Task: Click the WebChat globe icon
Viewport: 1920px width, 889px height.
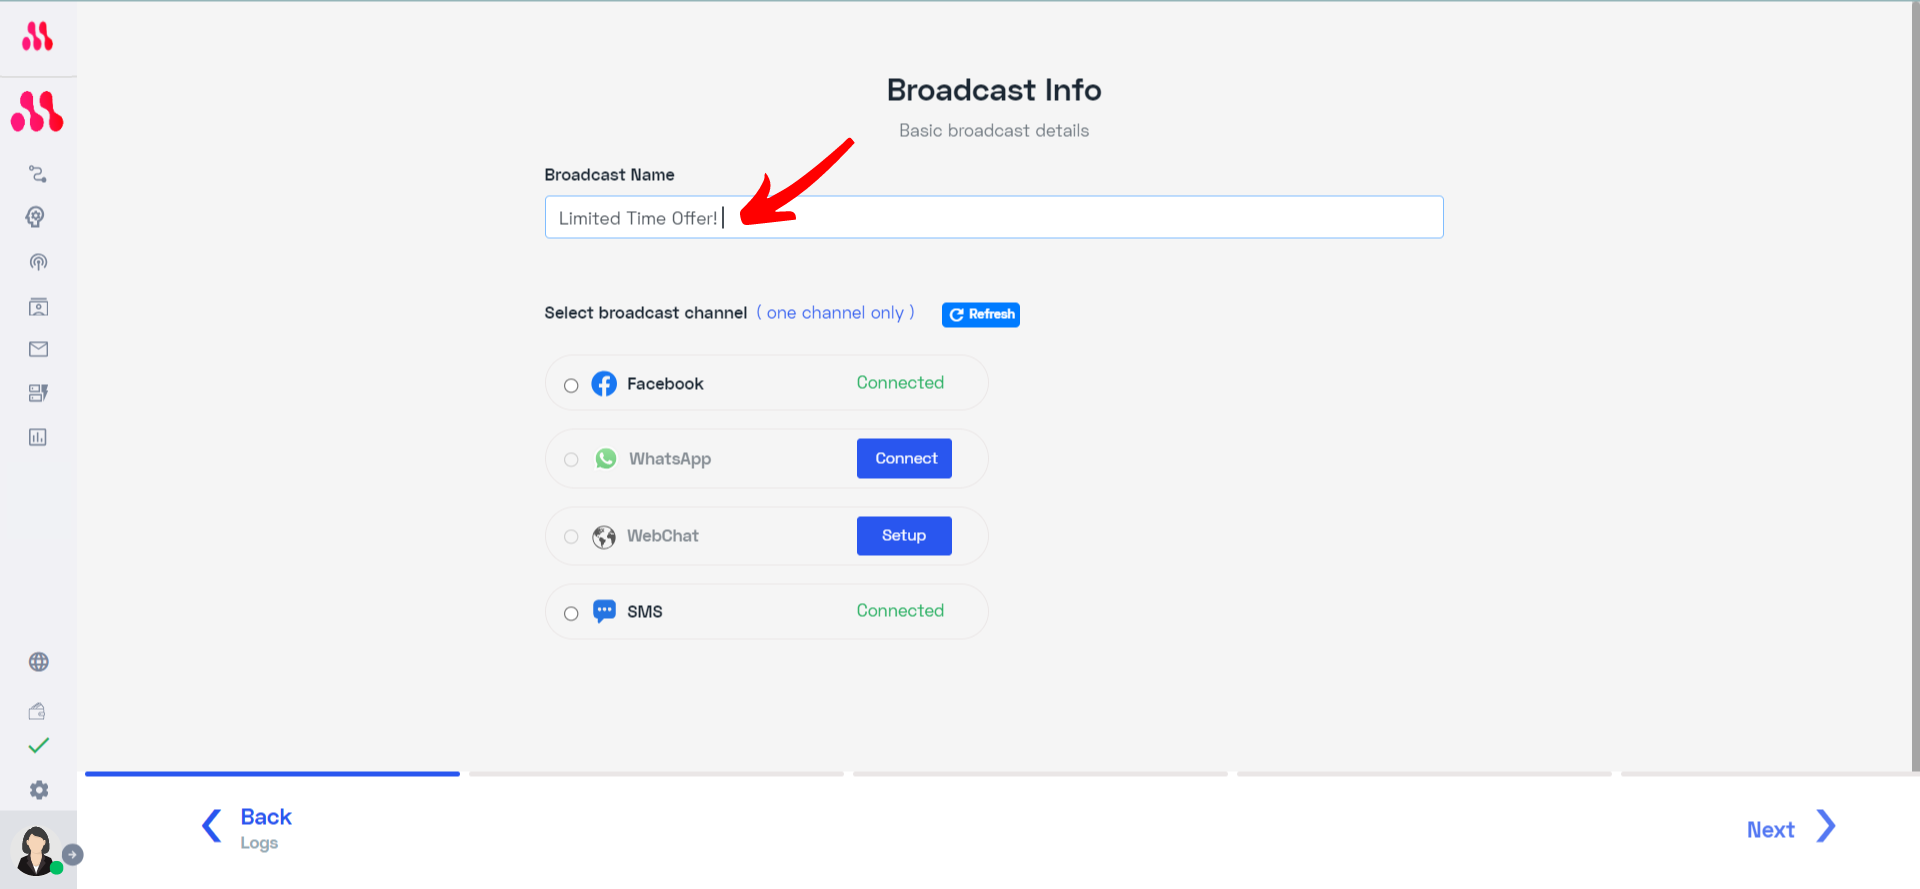Action: coord(604,537)
